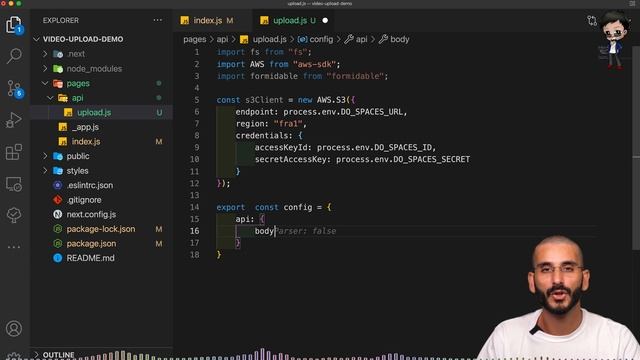Open the Search view in activity bar
The width and height of the screenshot is (640, 360).
[x=14, y=56]
